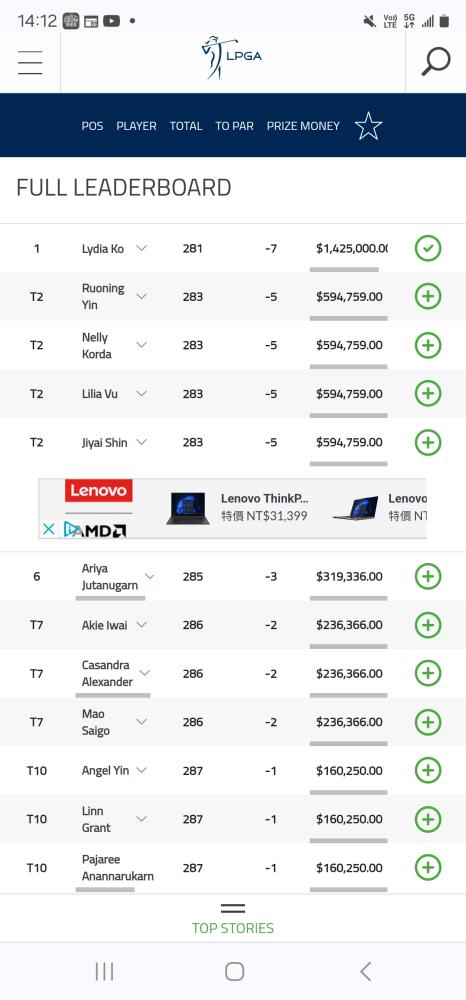The height and width of the screenshot is (1000, 466).
Task: Open the search magnifier icon
Action: coord(436,62)
